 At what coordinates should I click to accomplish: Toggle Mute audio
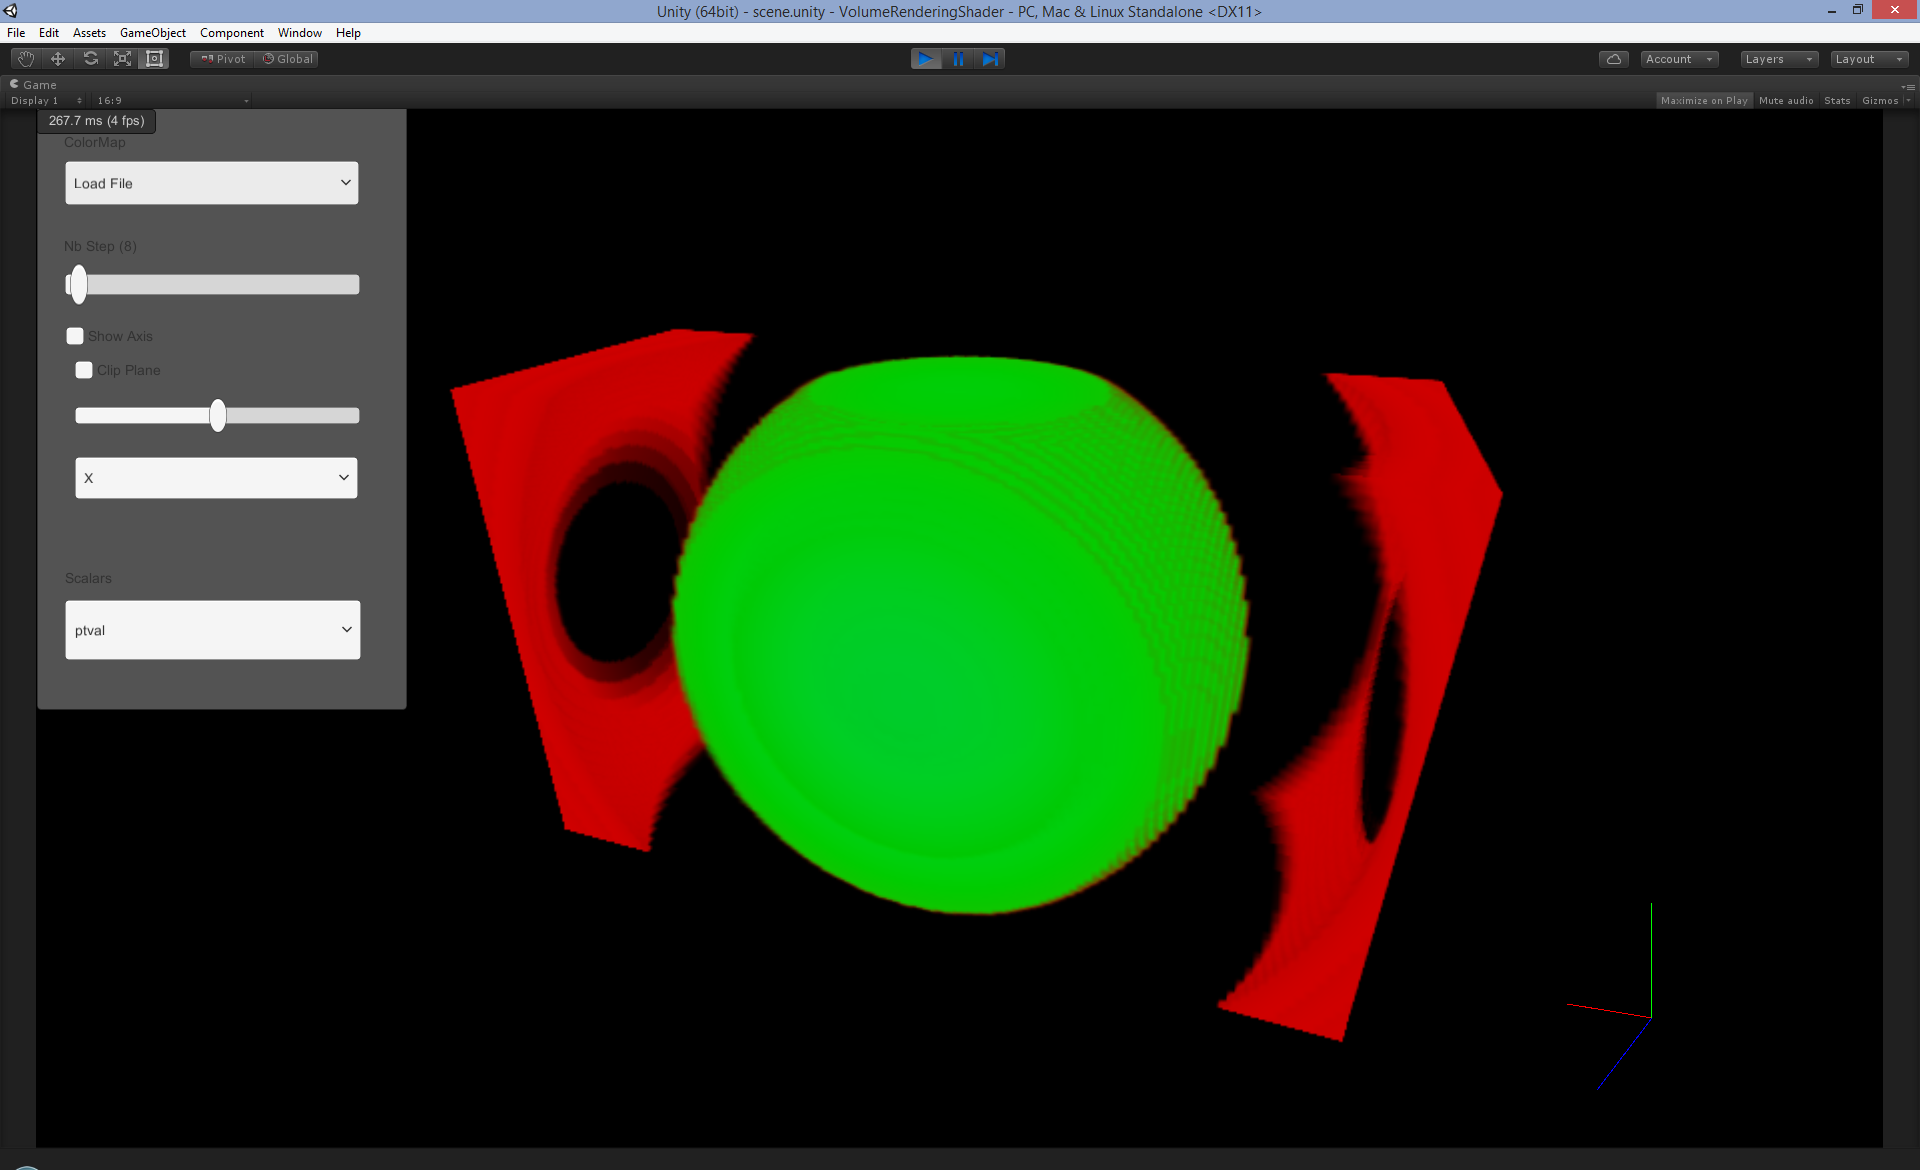(x=1786, y=101)
